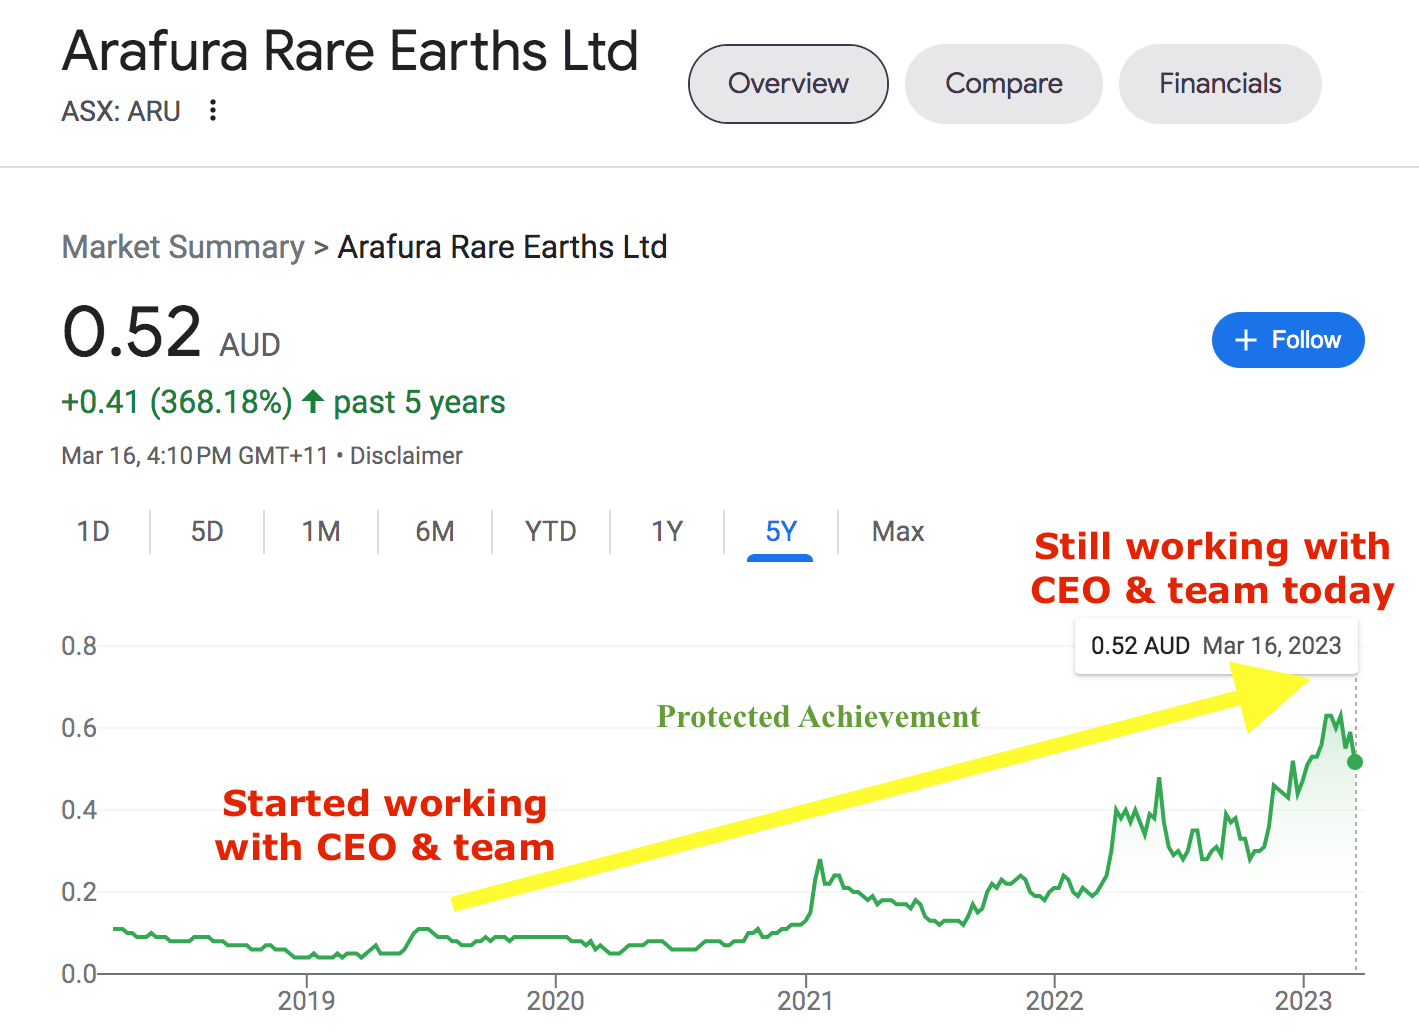Click the 0.2 y-axis value
1419x1030 pixels.
tap(79, 892)
